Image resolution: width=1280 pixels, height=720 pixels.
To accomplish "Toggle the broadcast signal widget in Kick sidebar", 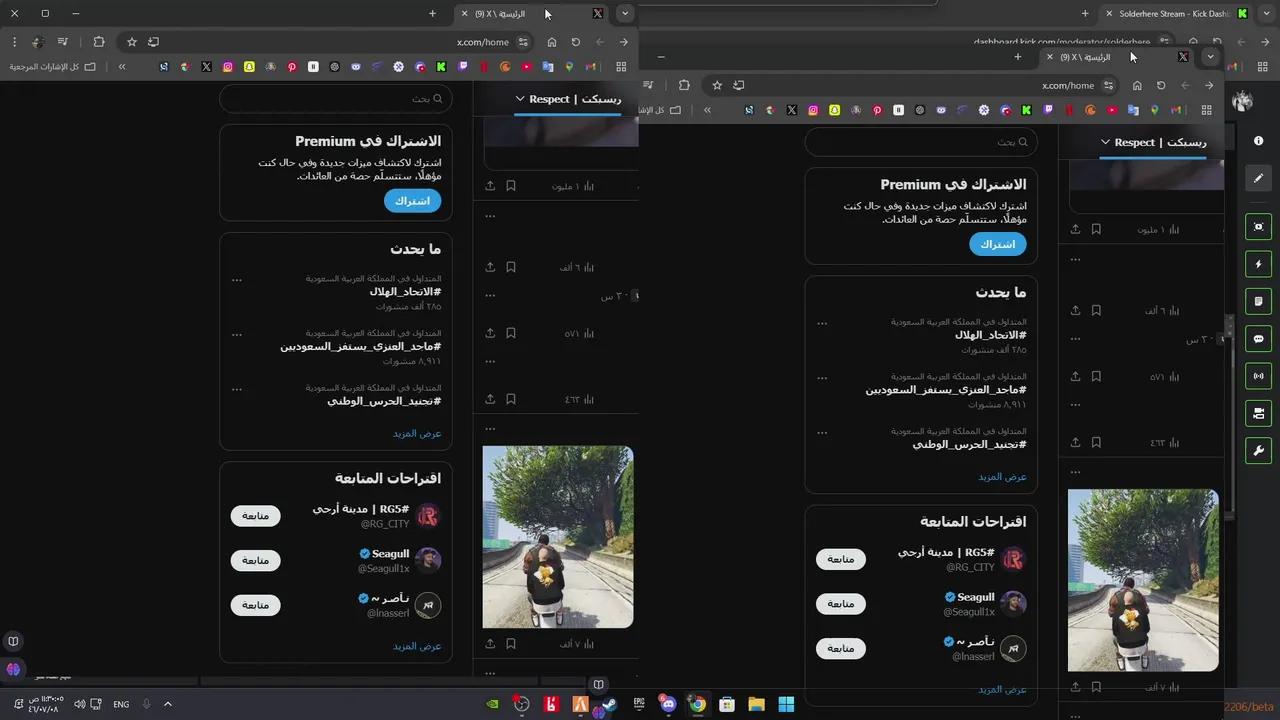I will [x=1258, y=376].
